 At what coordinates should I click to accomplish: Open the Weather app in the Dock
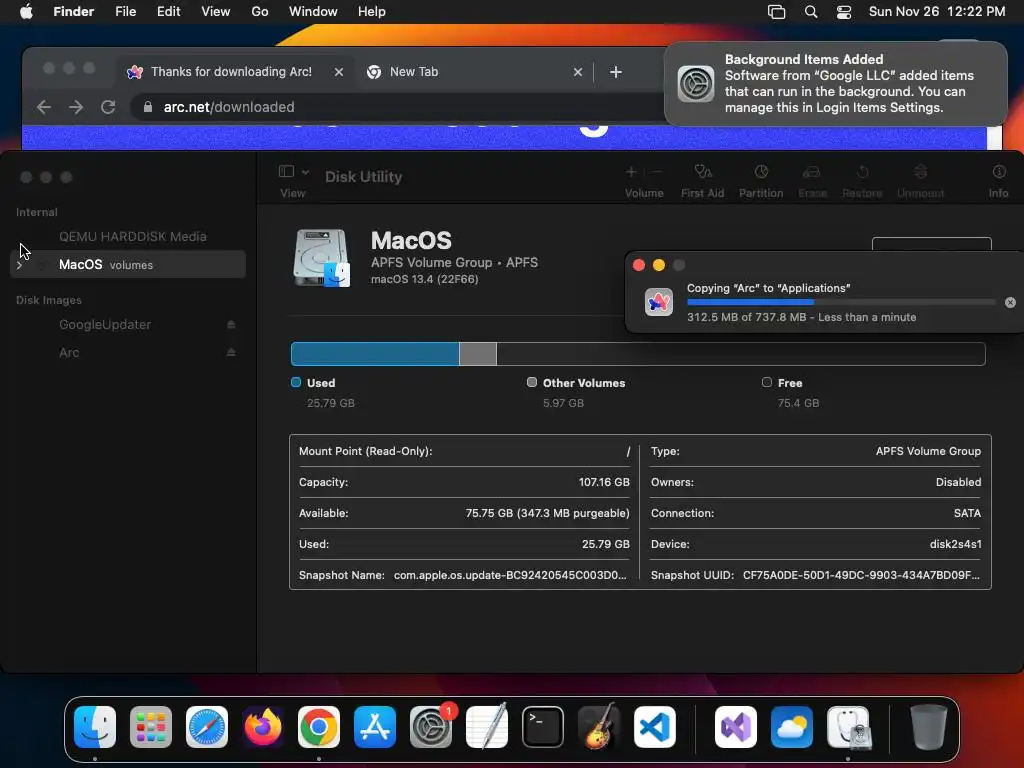(x=792, y=727)
